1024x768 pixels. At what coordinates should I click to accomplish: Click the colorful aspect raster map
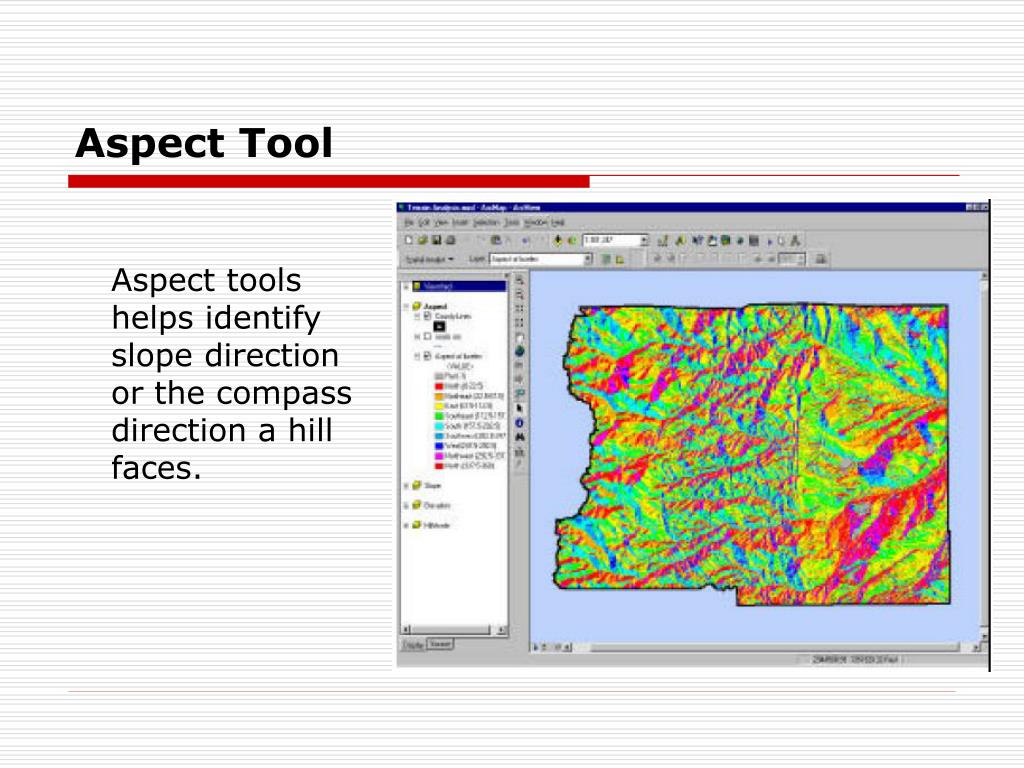point(752,455)
